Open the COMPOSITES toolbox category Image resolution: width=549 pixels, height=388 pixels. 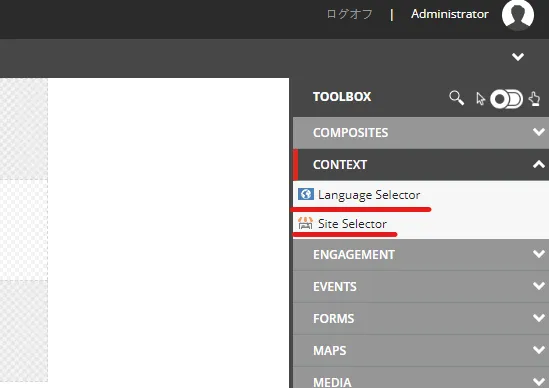pos(421,133)
